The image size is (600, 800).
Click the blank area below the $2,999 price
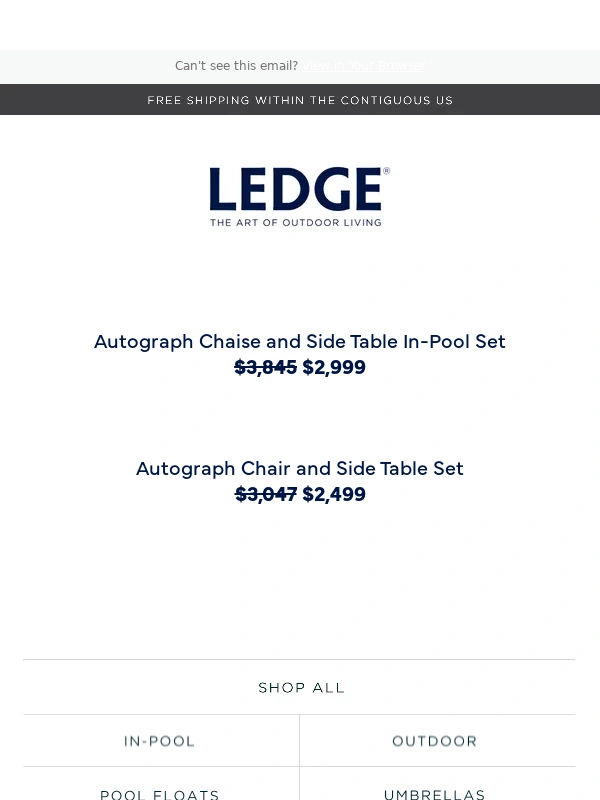[300, 415]
